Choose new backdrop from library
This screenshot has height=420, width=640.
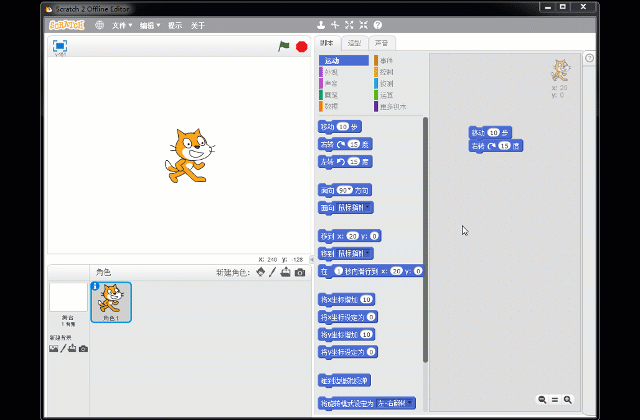click(x=53, y=348)
